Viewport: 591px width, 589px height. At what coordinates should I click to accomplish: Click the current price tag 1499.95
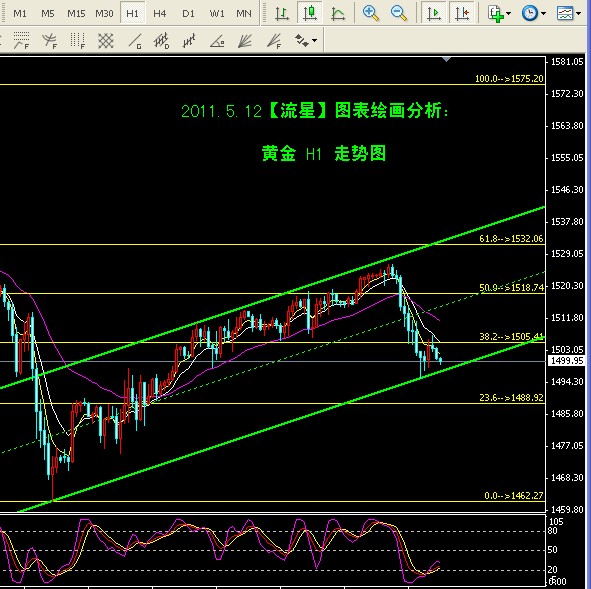[x=567, y=361]
